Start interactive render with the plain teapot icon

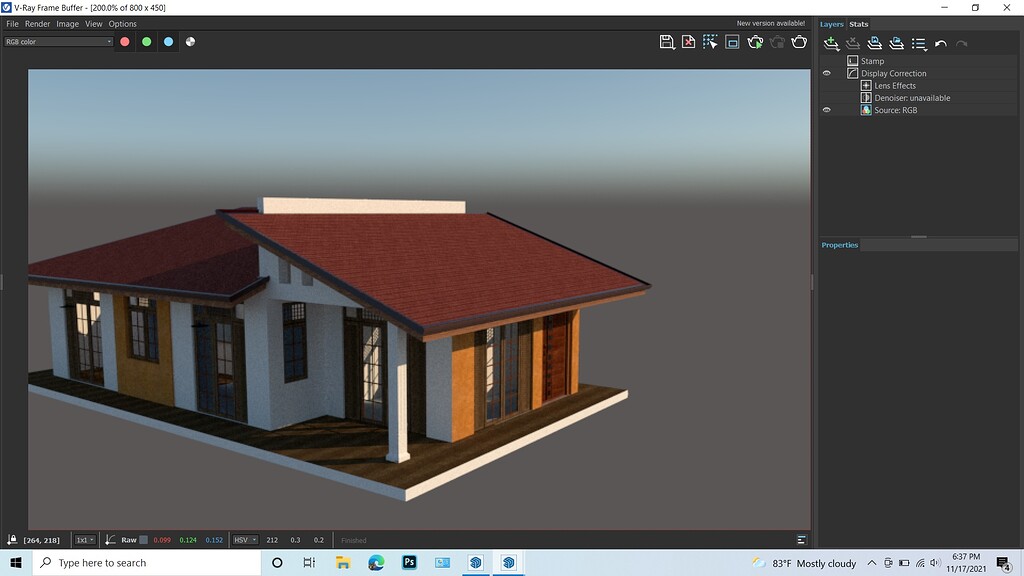[x=800, y=42]
